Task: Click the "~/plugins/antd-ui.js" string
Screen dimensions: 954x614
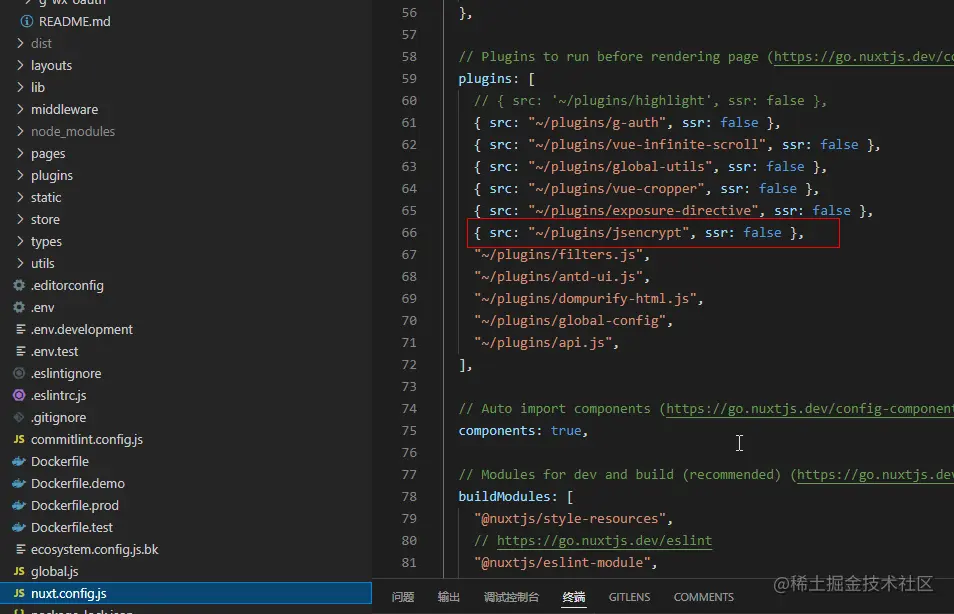Action: click(559, 276)
